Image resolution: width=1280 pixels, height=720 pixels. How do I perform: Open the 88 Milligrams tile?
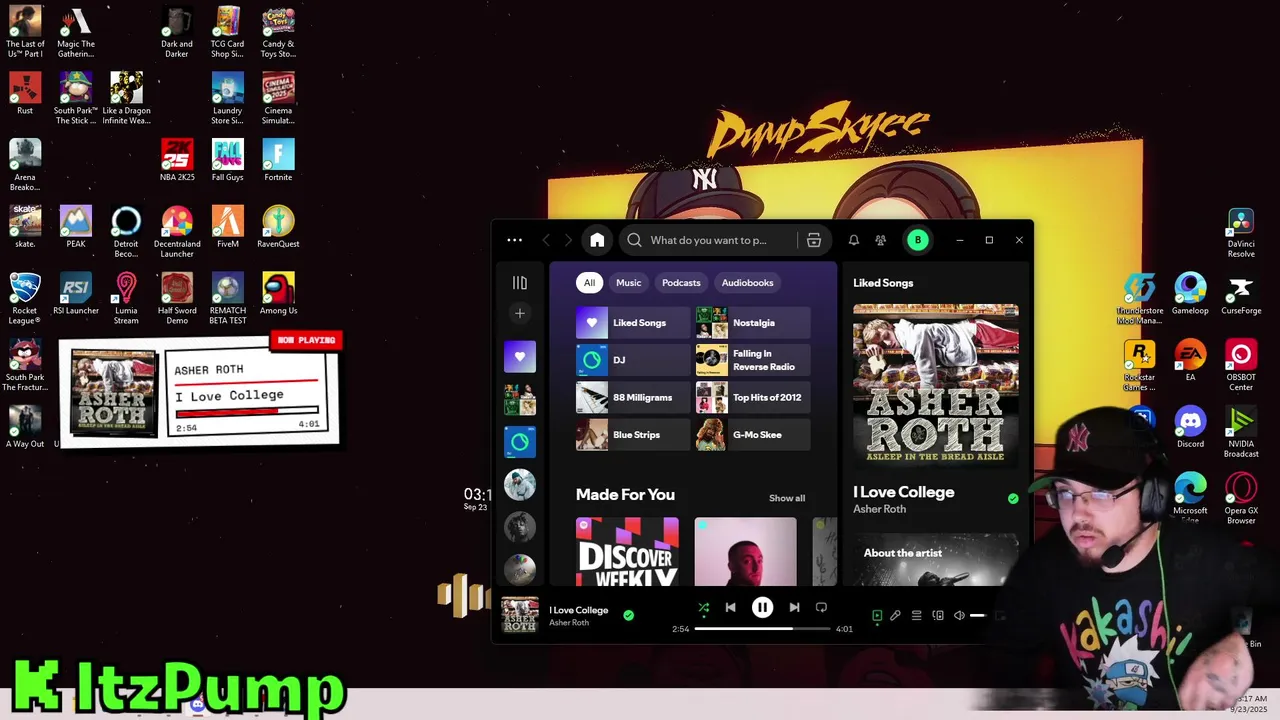[633, 397]
